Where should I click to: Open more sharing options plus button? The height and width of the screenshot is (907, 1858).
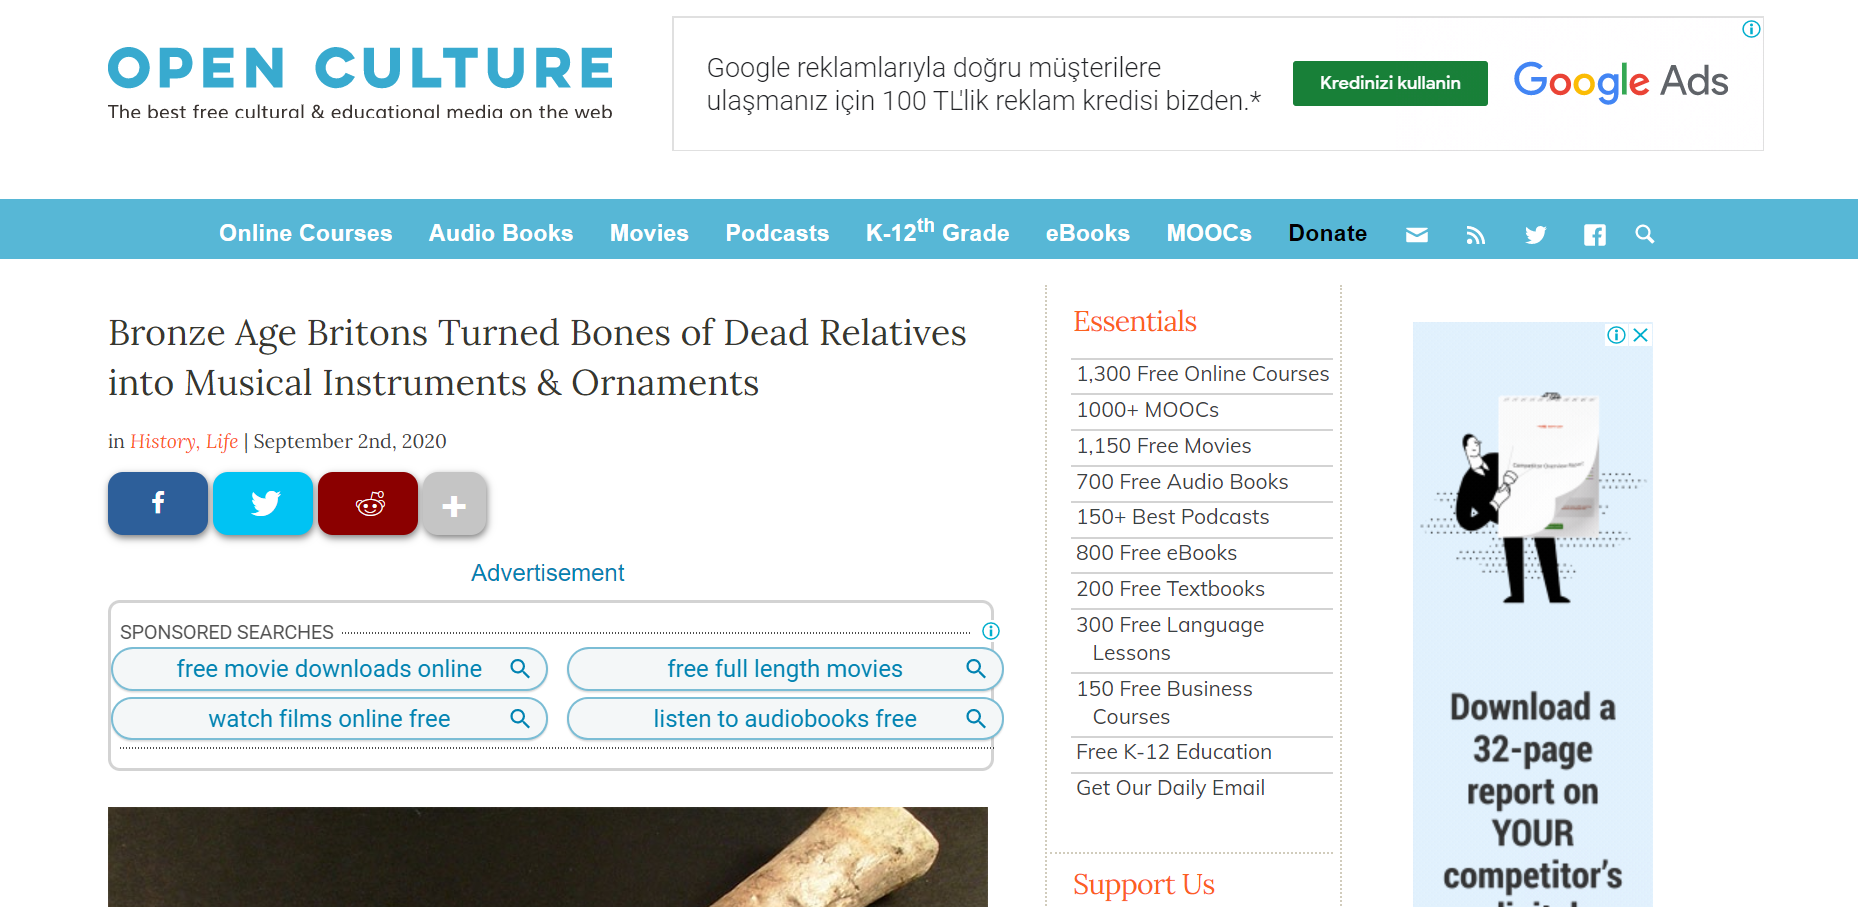(454, 505)
